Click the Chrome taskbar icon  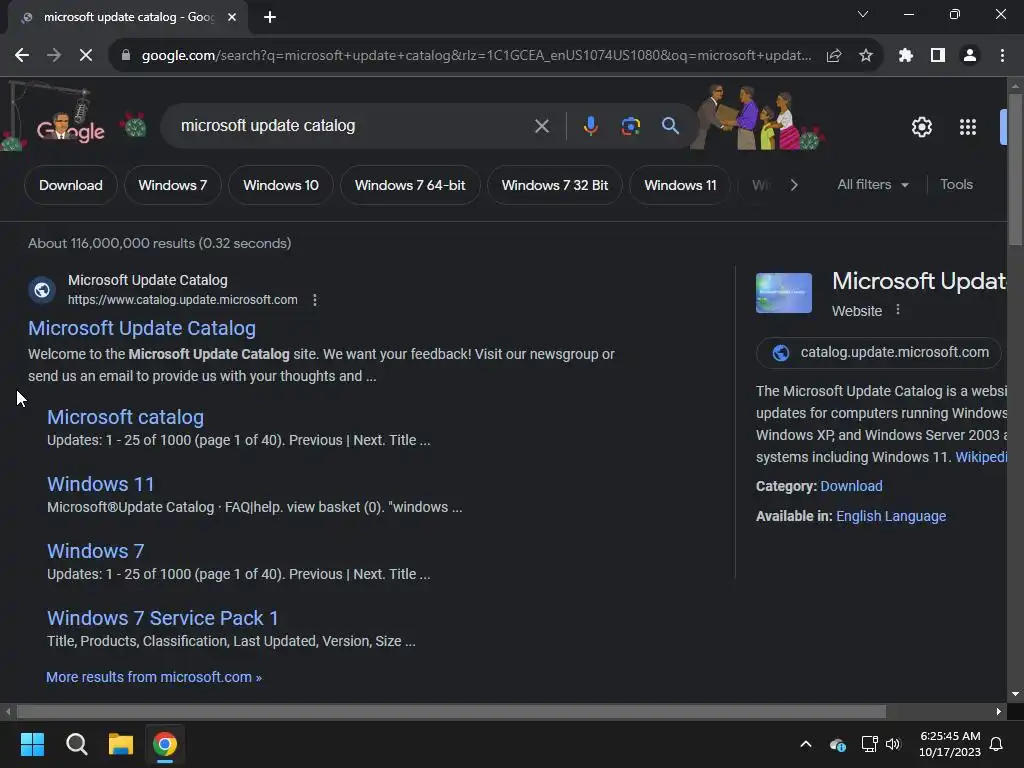click(165, 744)
